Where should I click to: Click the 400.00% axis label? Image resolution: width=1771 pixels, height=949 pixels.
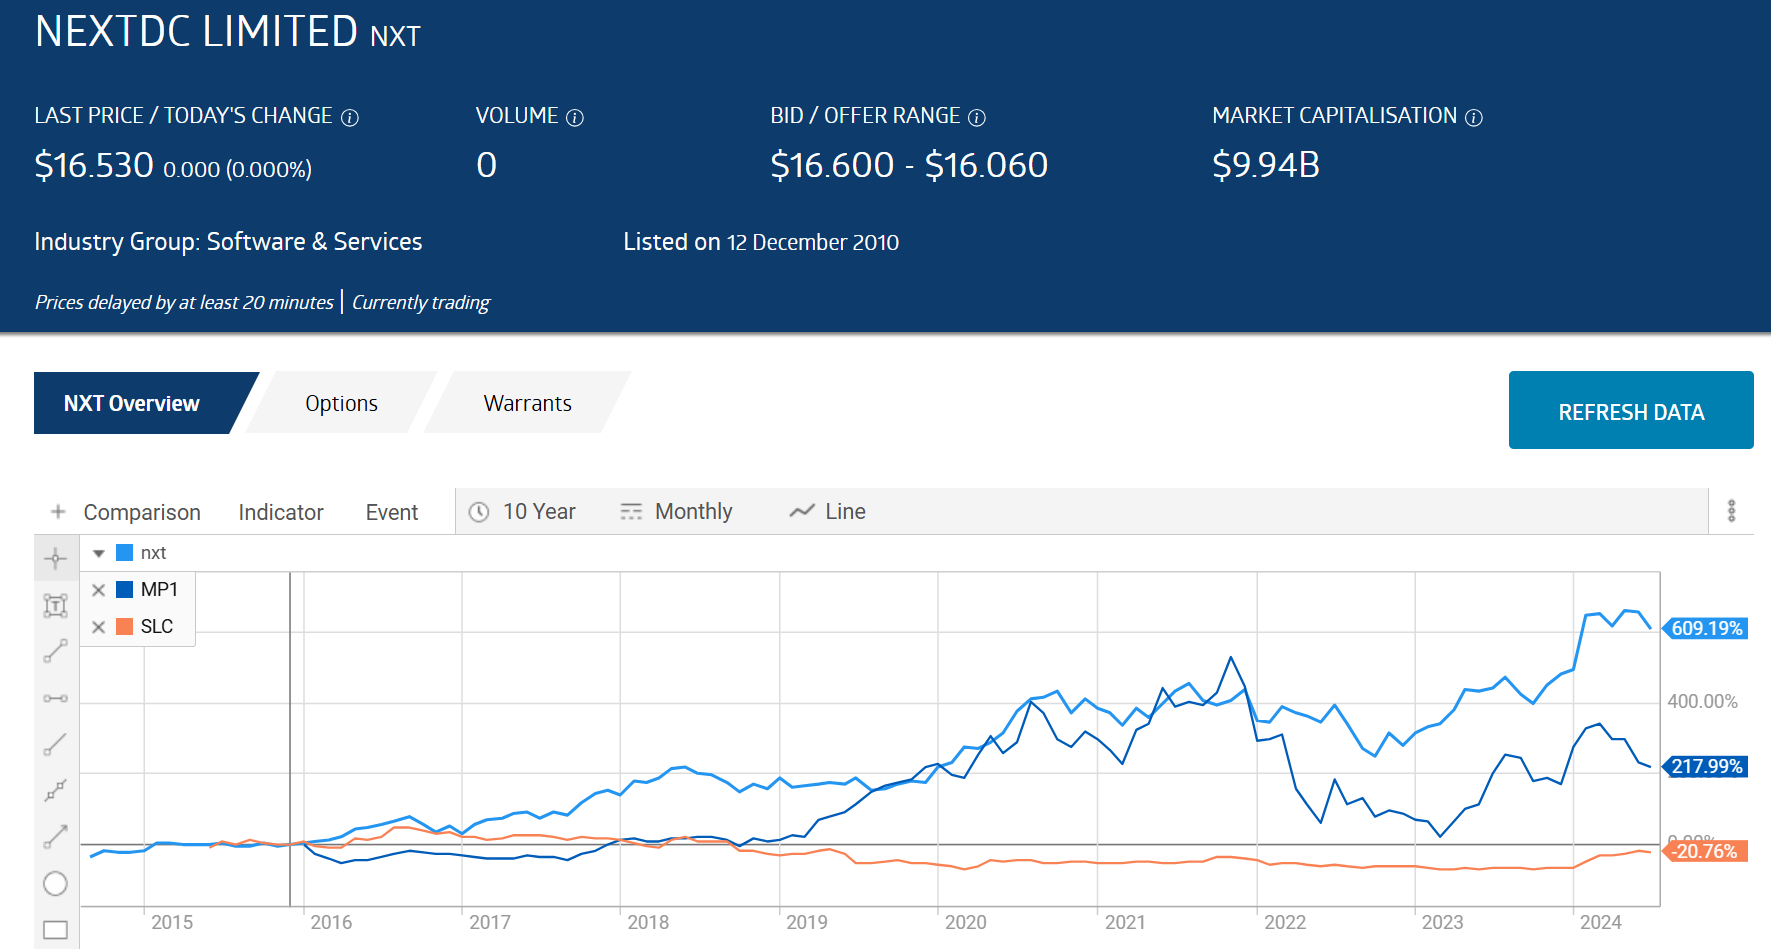point(1702,702)
